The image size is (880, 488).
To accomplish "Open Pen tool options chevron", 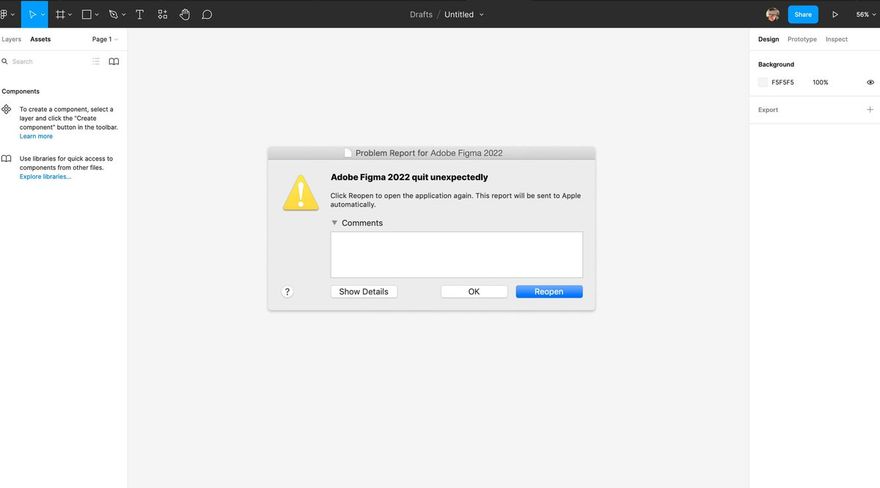I will pyautogui.click(x=123, y=15).
